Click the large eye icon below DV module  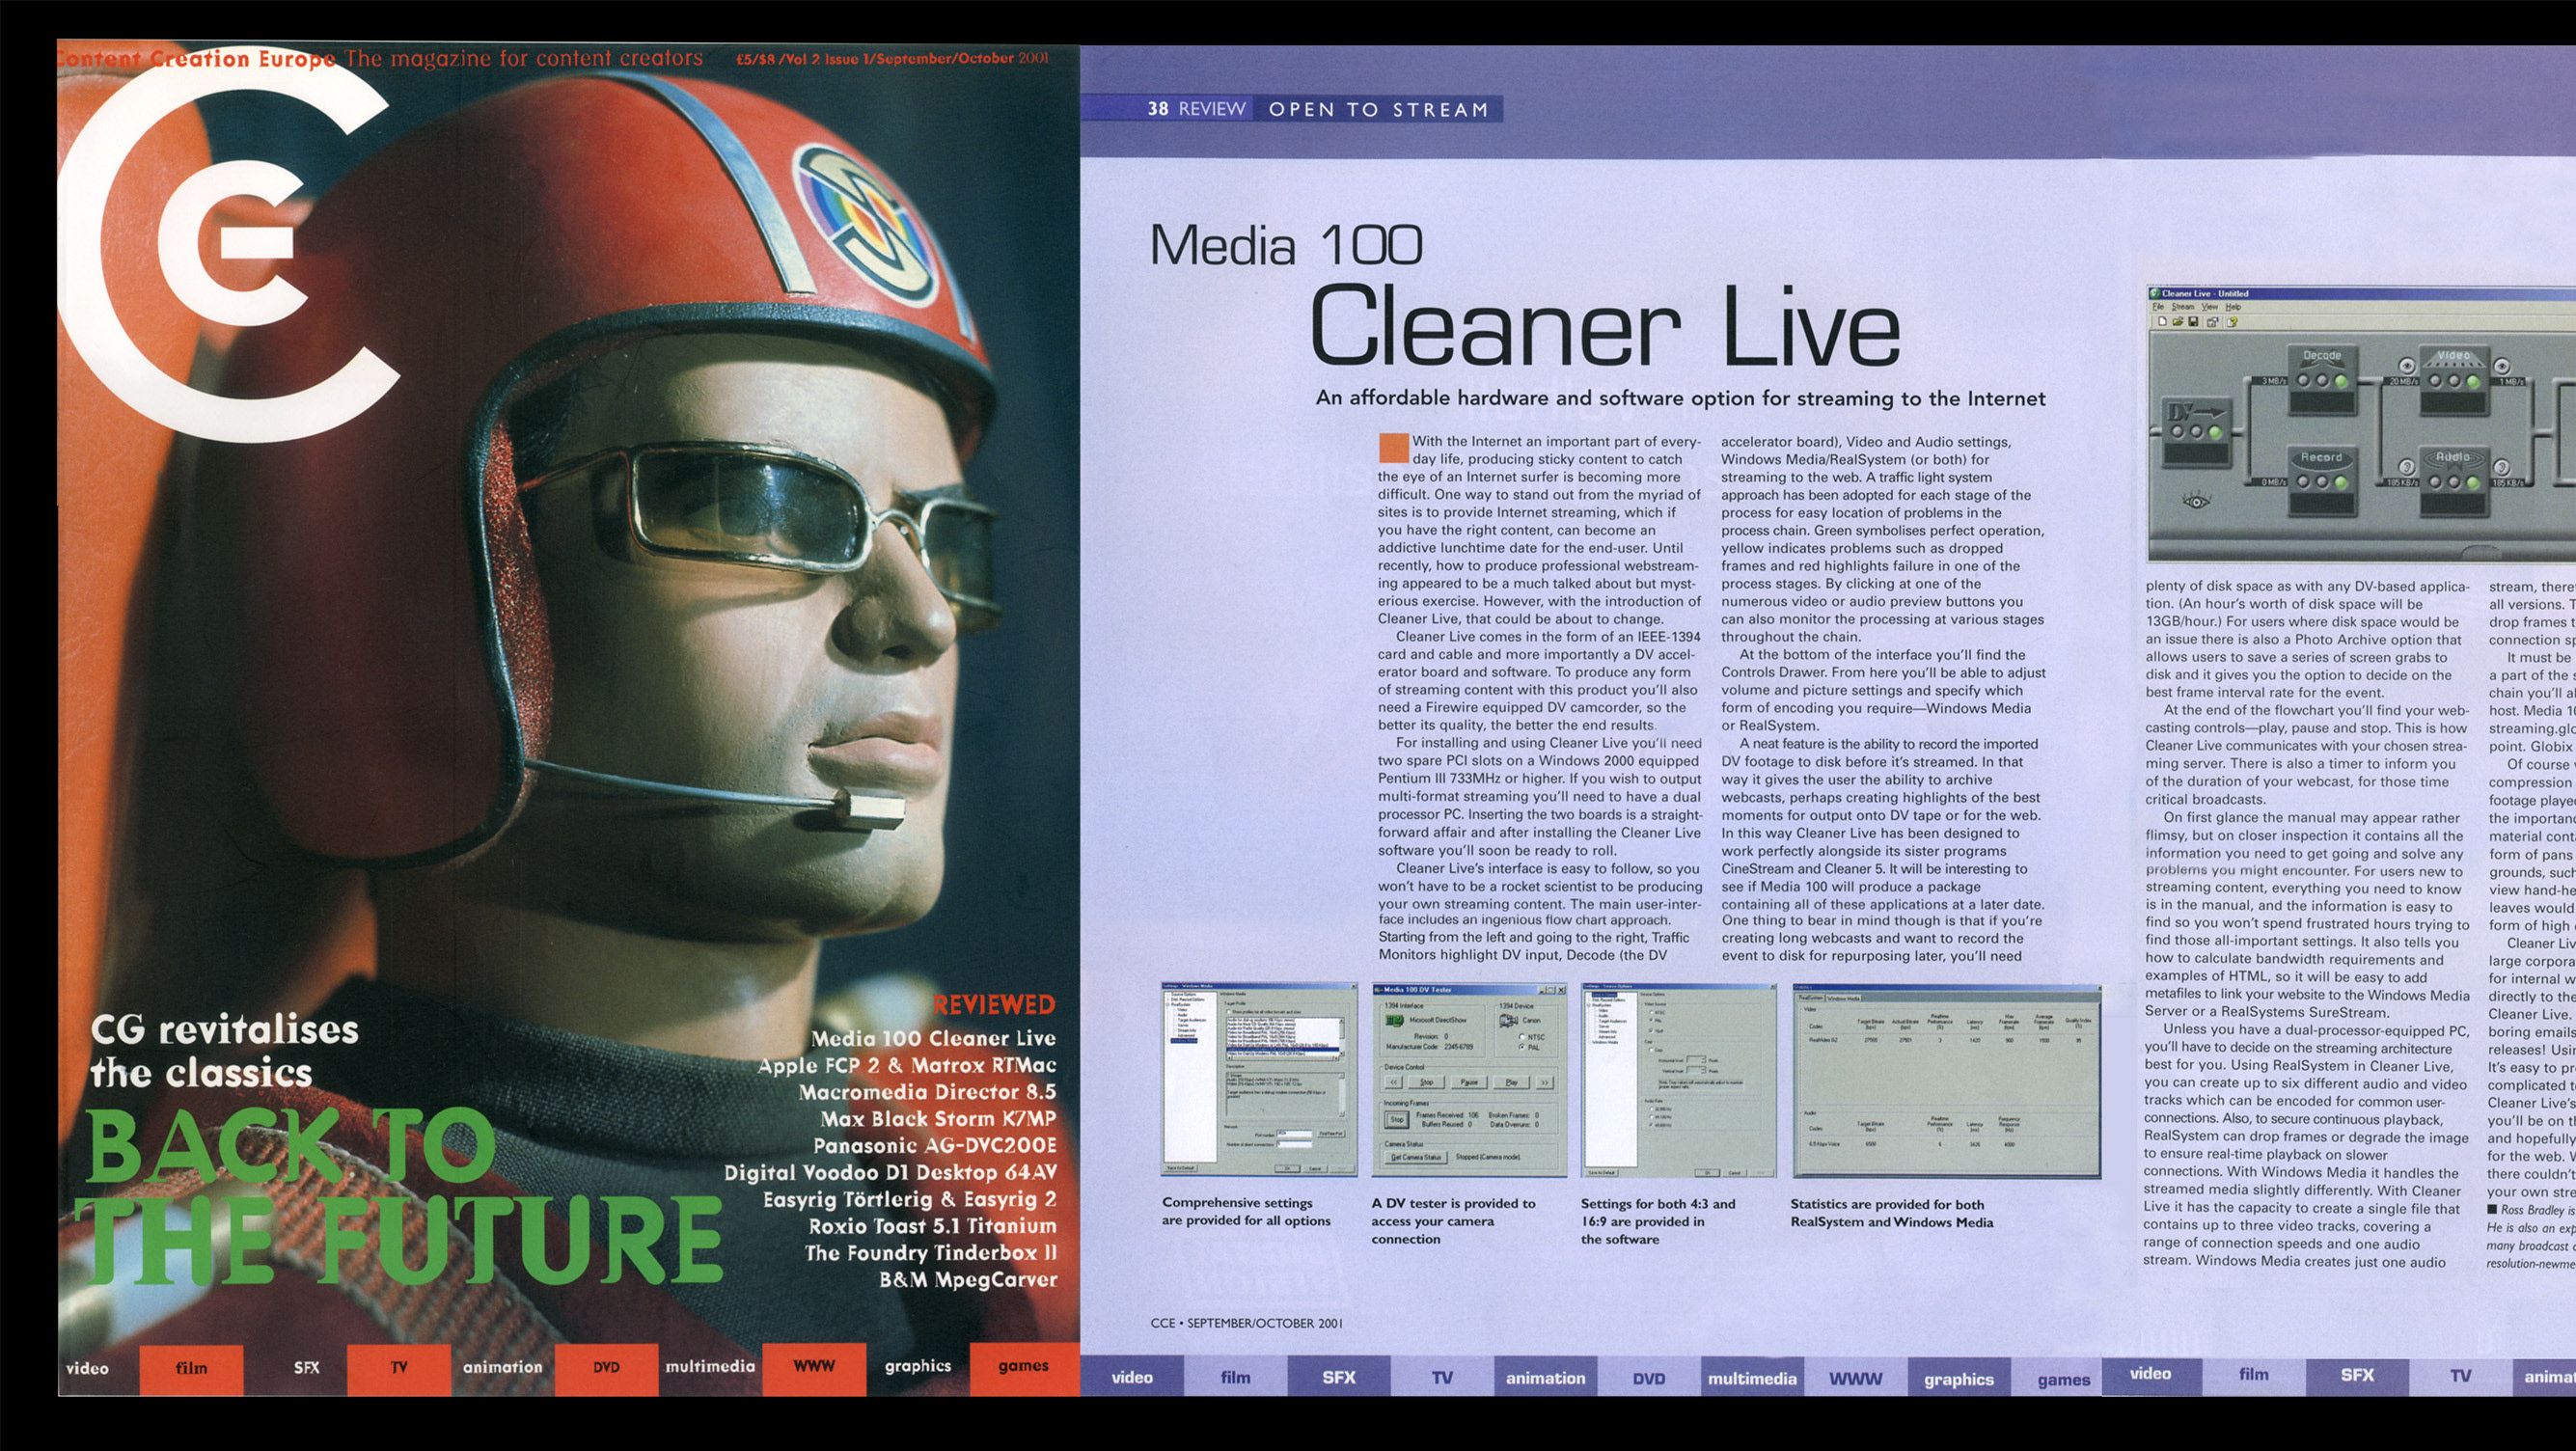[2196, 502]
